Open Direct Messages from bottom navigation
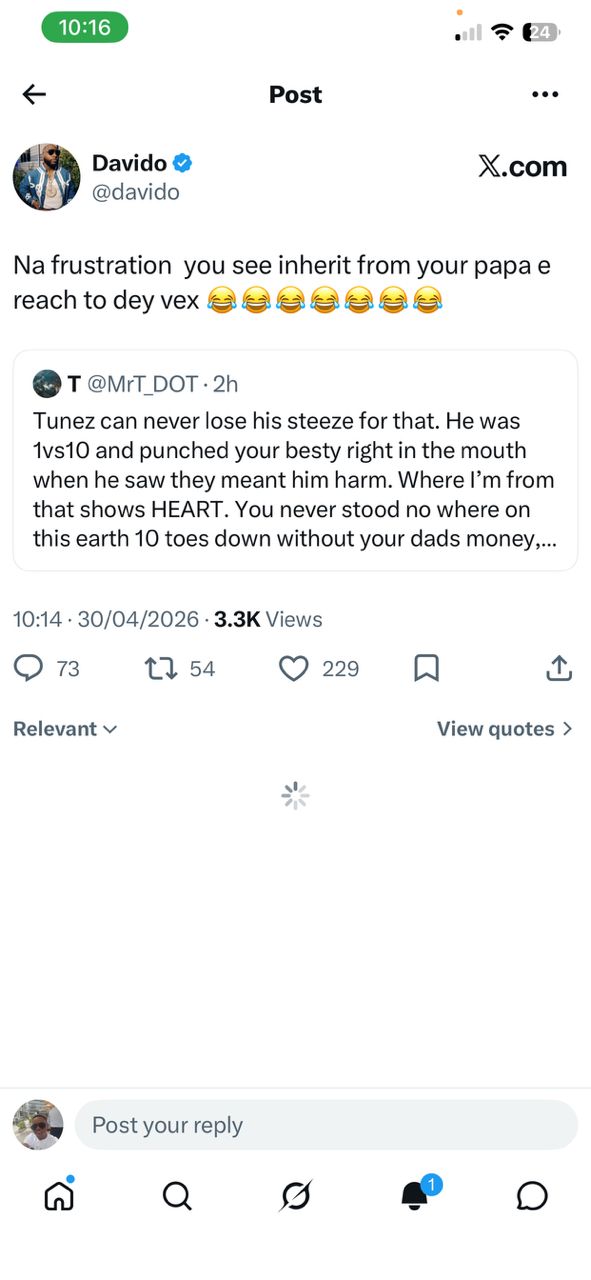 tap(532, 1196)
